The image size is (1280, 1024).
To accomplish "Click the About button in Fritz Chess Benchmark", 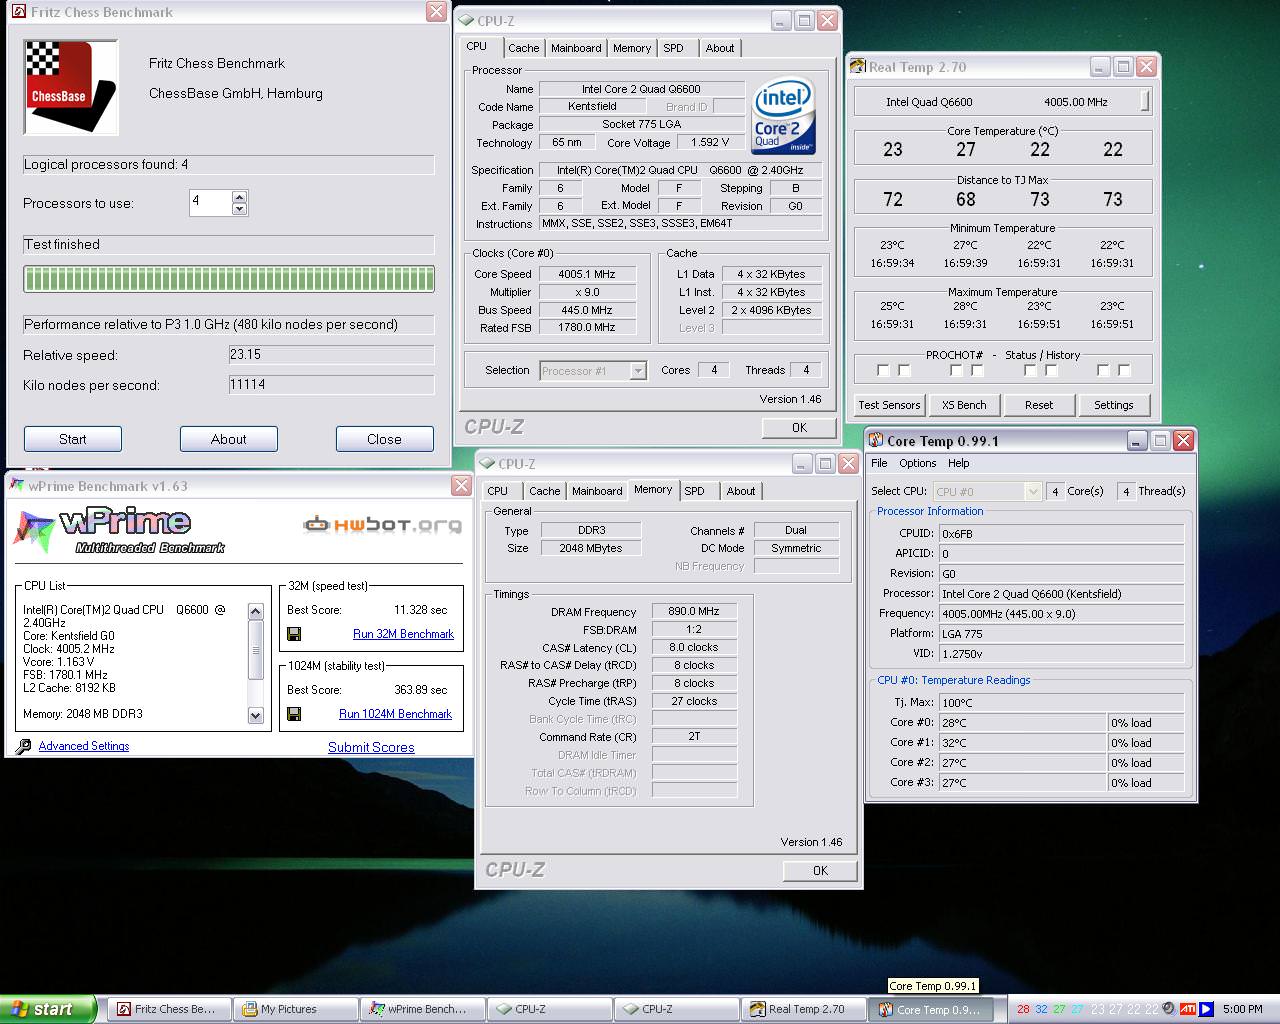I will [x=228, y=439].
